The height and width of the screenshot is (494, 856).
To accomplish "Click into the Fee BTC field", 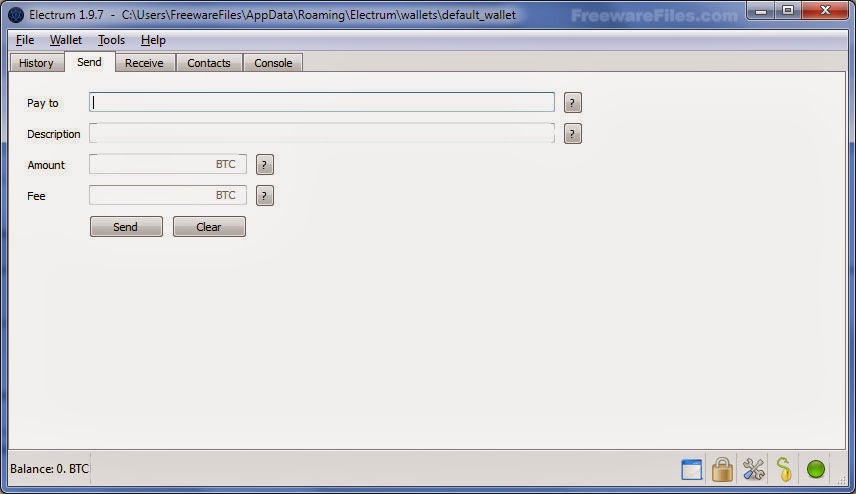I will [168, 195].
